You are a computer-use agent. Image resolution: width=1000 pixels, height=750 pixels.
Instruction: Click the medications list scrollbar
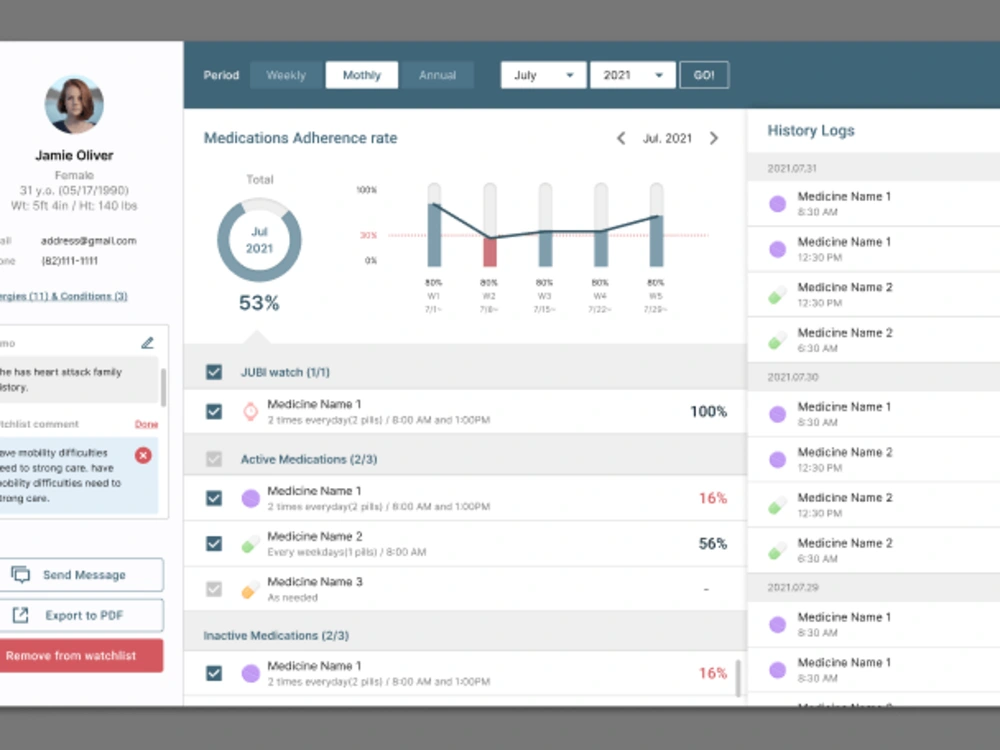tap(739, 678)
